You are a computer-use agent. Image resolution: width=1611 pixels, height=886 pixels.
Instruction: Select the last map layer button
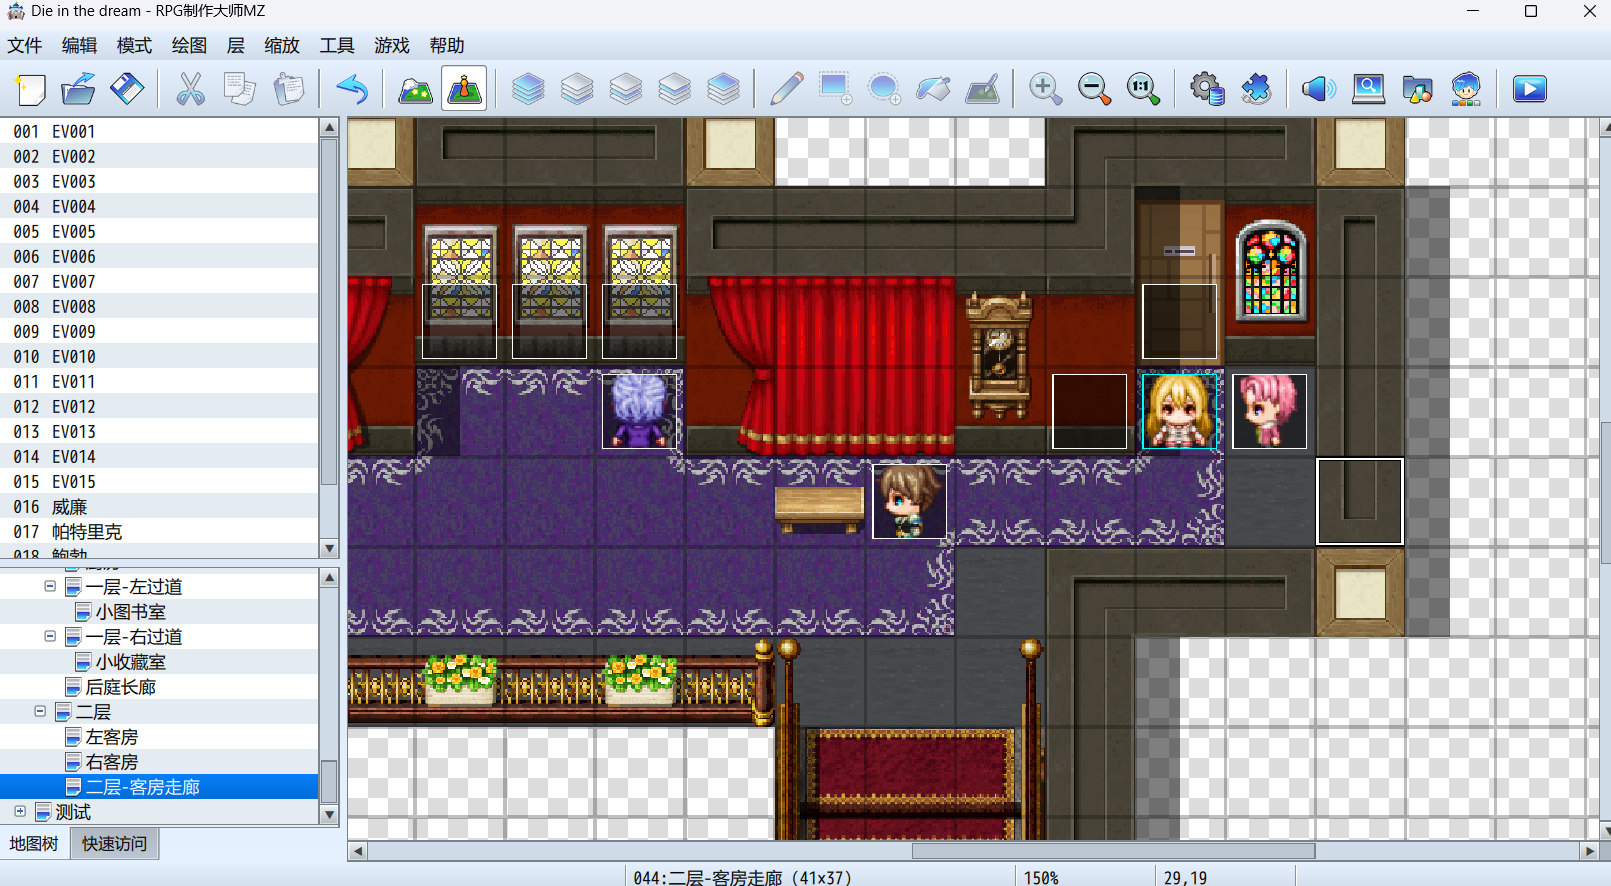[x=723, y=89]
